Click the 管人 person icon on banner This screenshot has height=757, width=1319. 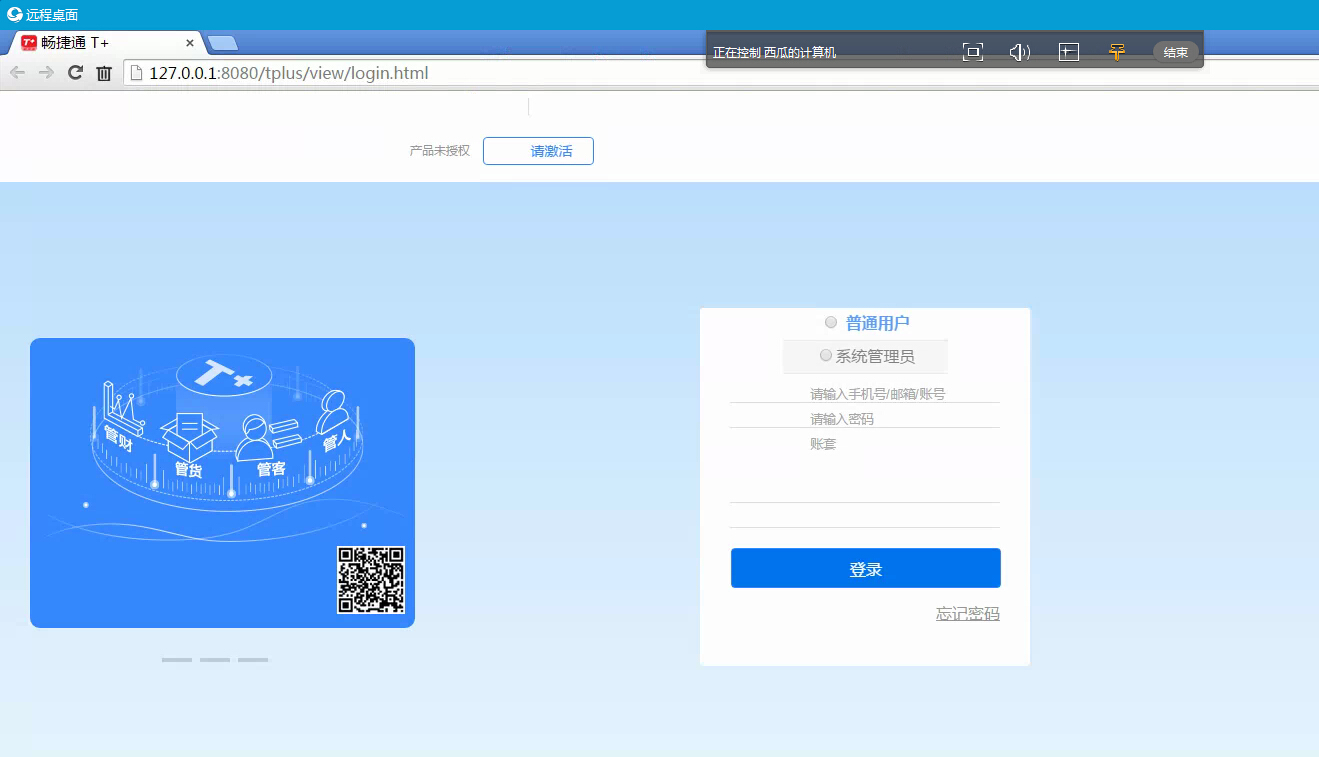coord(334,412)
